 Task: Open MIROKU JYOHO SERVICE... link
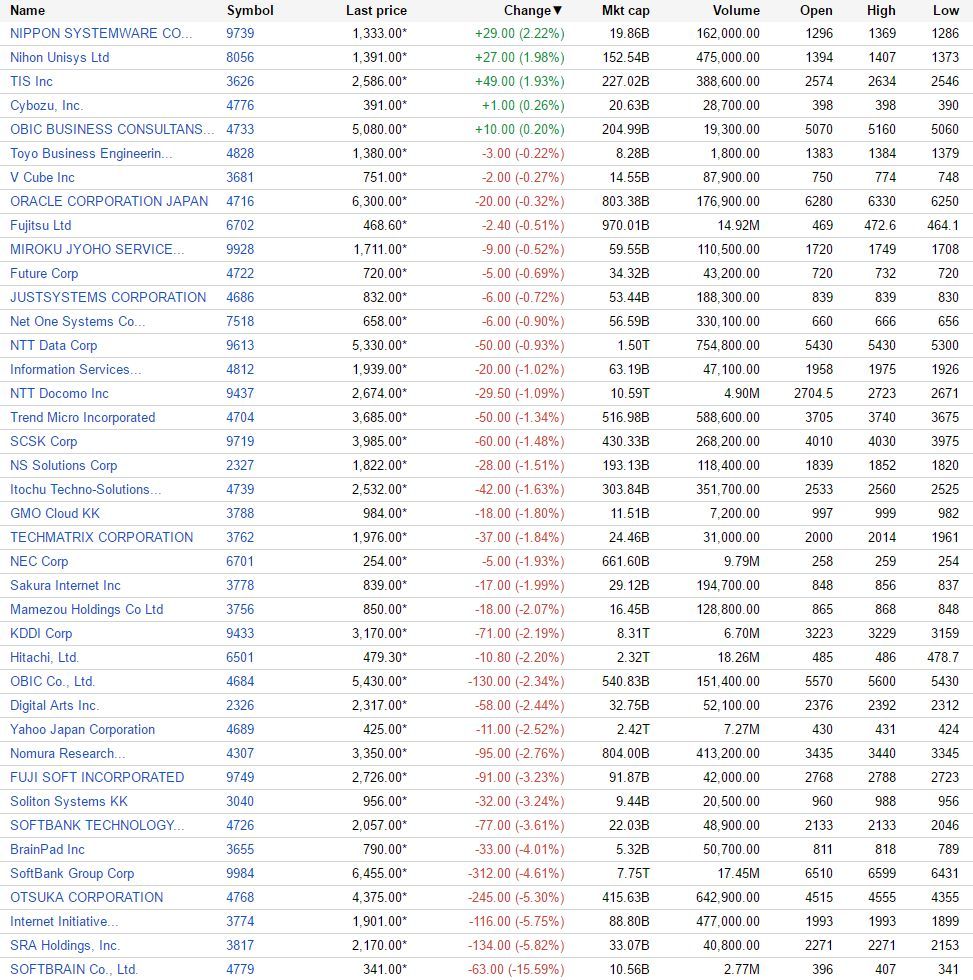coord(97,249)
